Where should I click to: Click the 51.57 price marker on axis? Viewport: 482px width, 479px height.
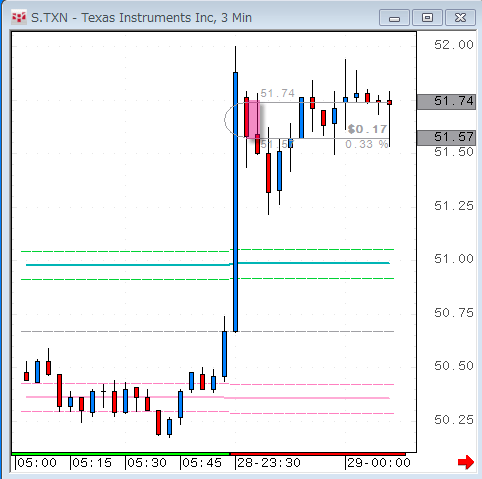[447, 137]
